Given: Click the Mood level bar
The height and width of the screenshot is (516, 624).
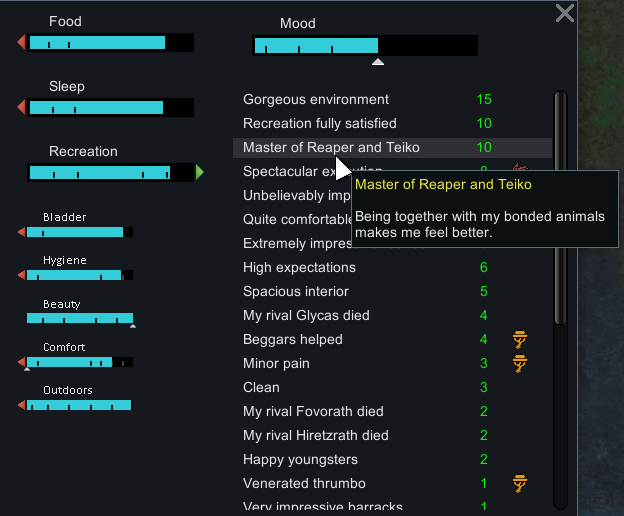Looking at the screenshot, I should click(x=365, y=46).
